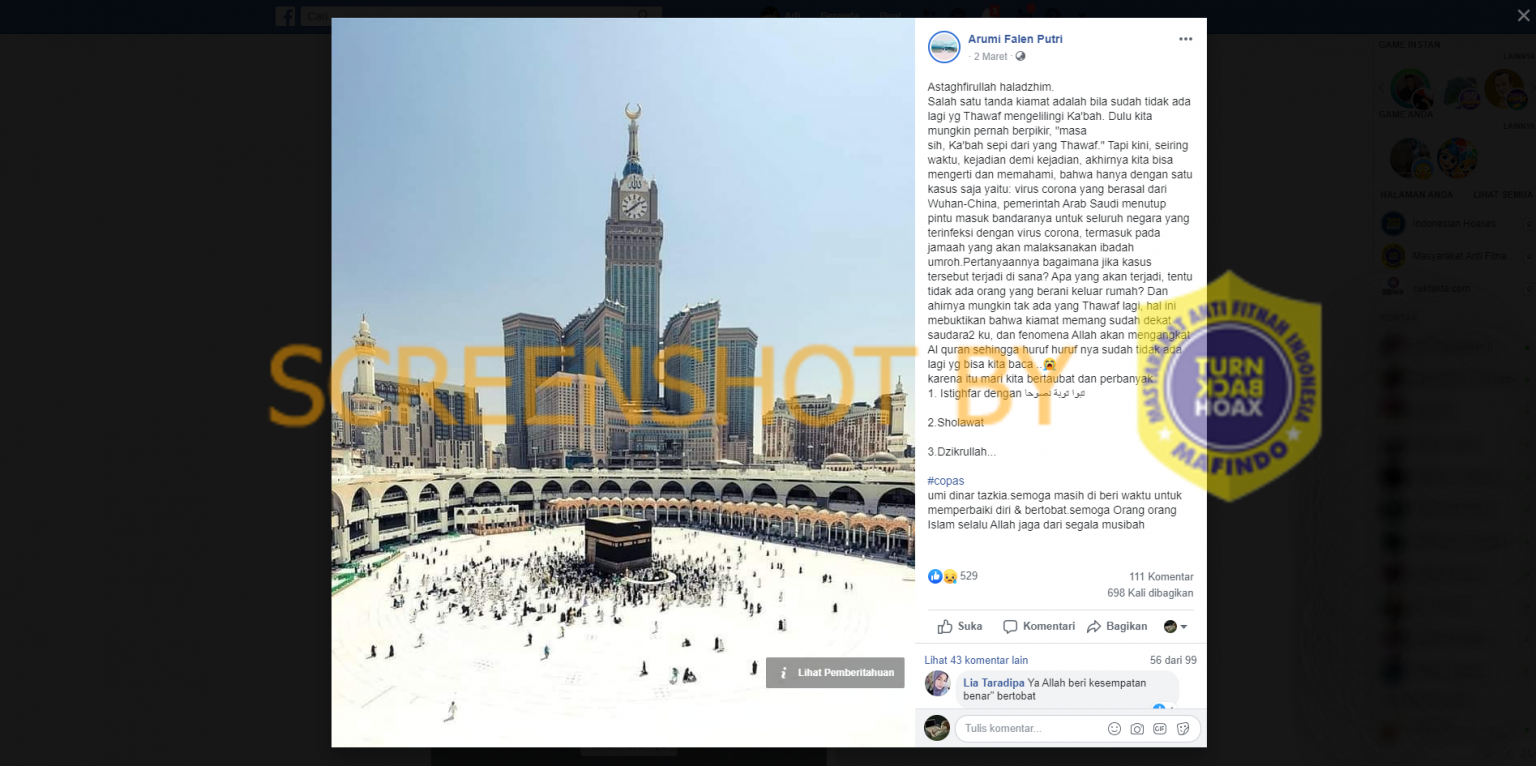This screenshot has height=766, width=1536.
Task: Insert an emoji in the comment
Action: [x=1114, y=729]
